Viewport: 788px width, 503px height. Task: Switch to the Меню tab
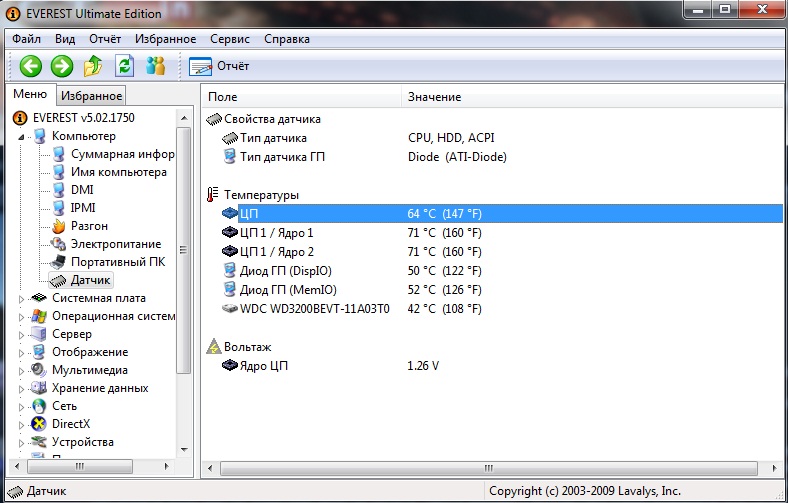point(30,94)
